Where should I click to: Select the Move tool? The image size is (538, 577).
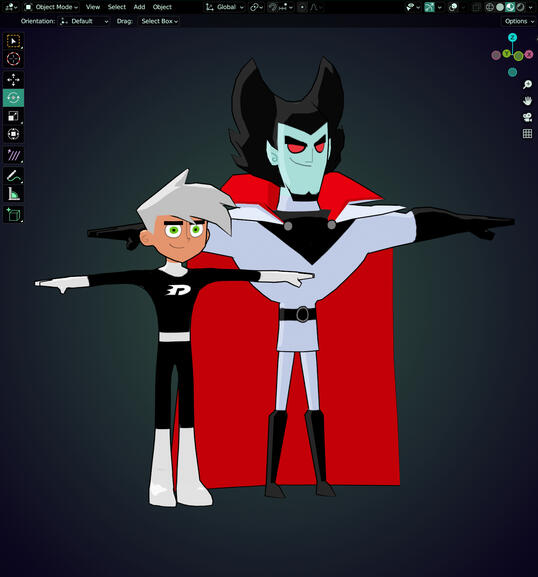(14, 80)
